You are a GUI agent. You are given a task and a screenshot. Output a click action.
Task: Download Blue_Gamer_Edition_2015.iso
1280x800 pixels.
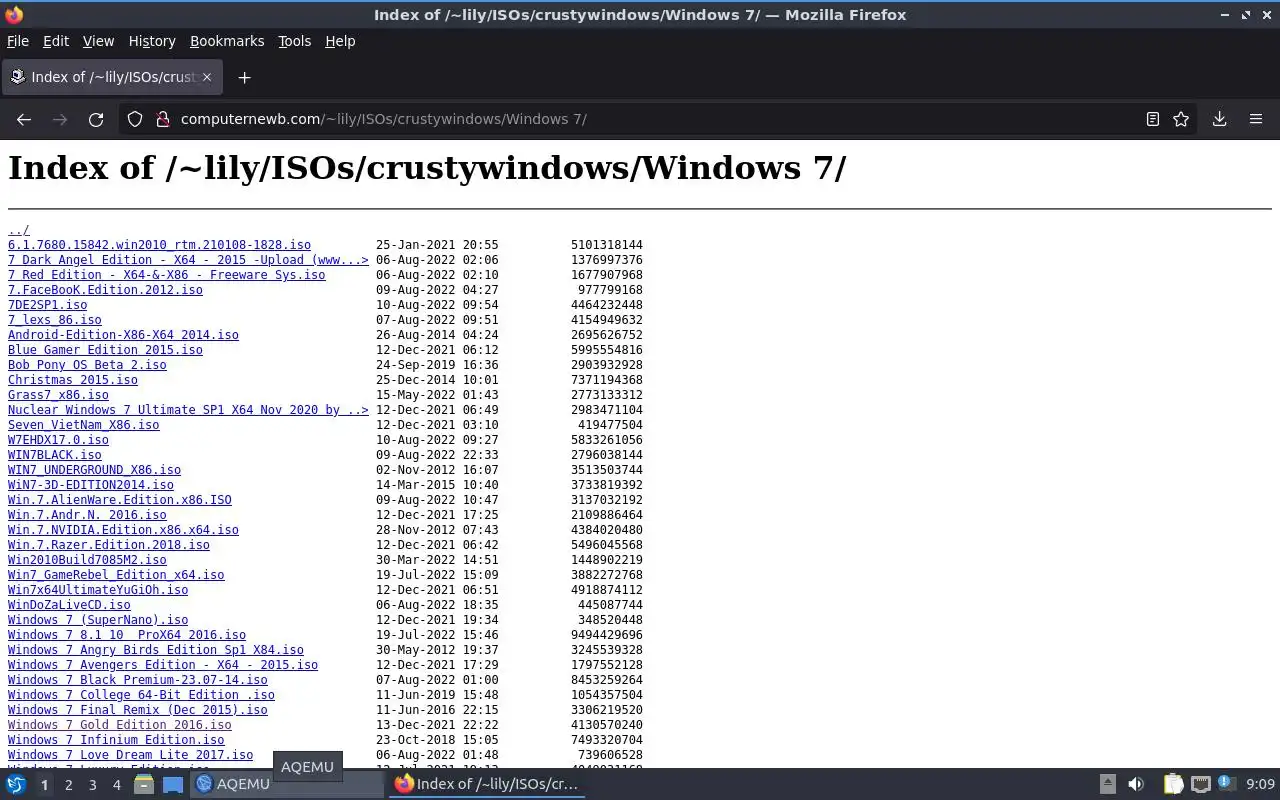(x=105, y=350)
